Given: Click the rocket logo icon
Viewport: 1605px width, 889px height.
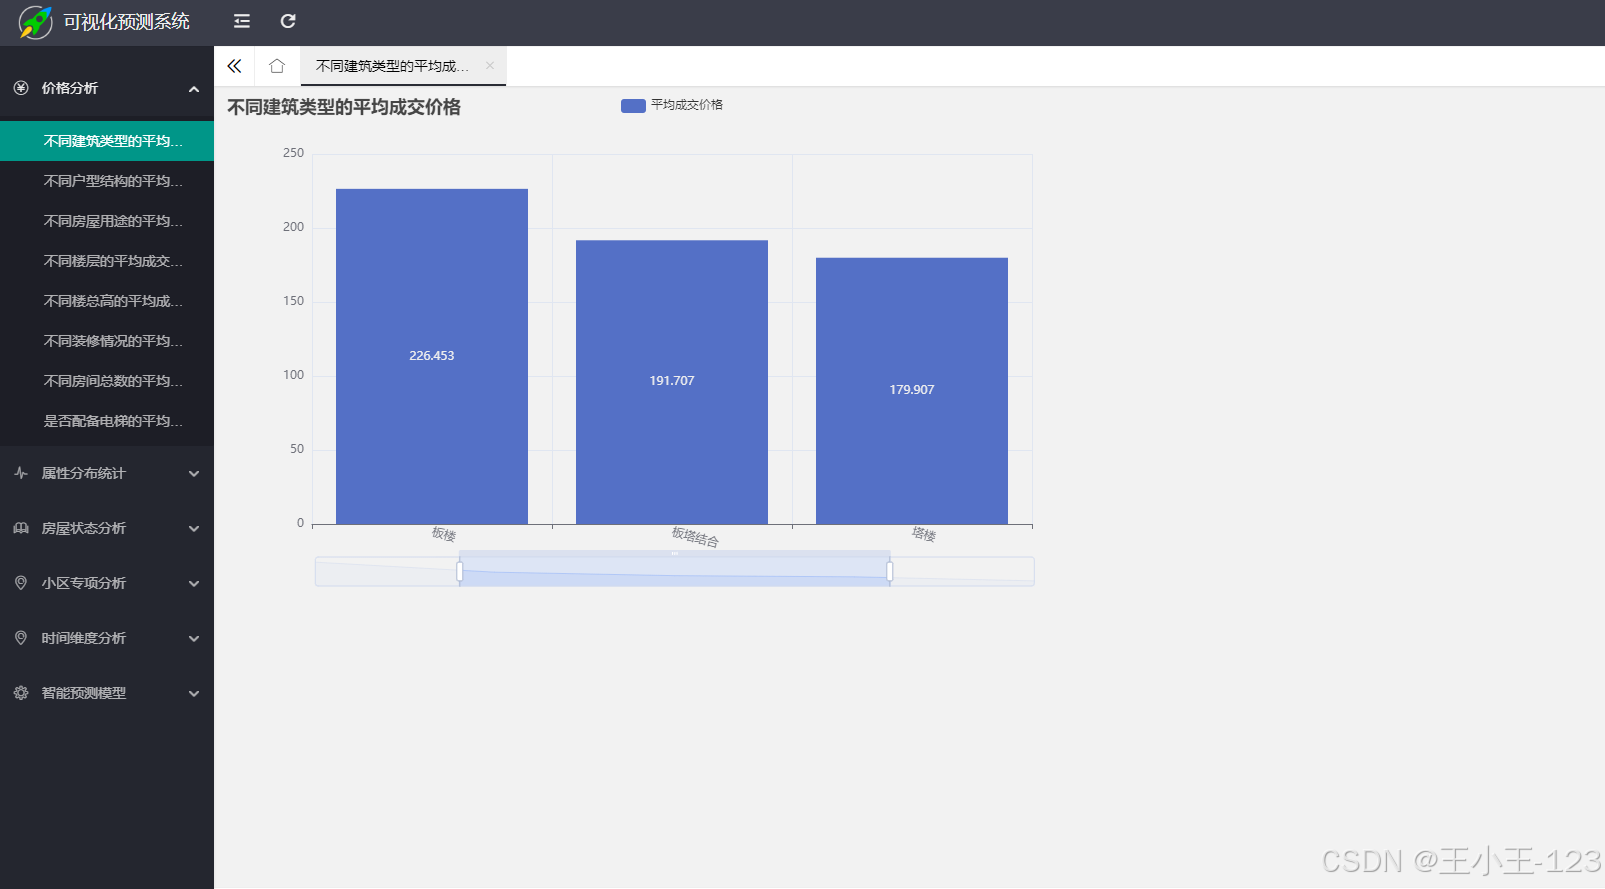Looking at the screenshot, I should click(x=35, y=22).
